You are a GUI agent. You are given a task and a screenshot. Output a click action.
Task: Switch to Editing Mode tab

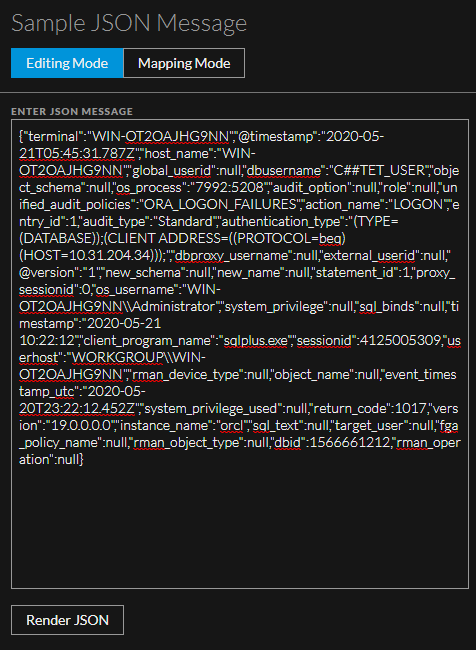(x=67, y=63)
